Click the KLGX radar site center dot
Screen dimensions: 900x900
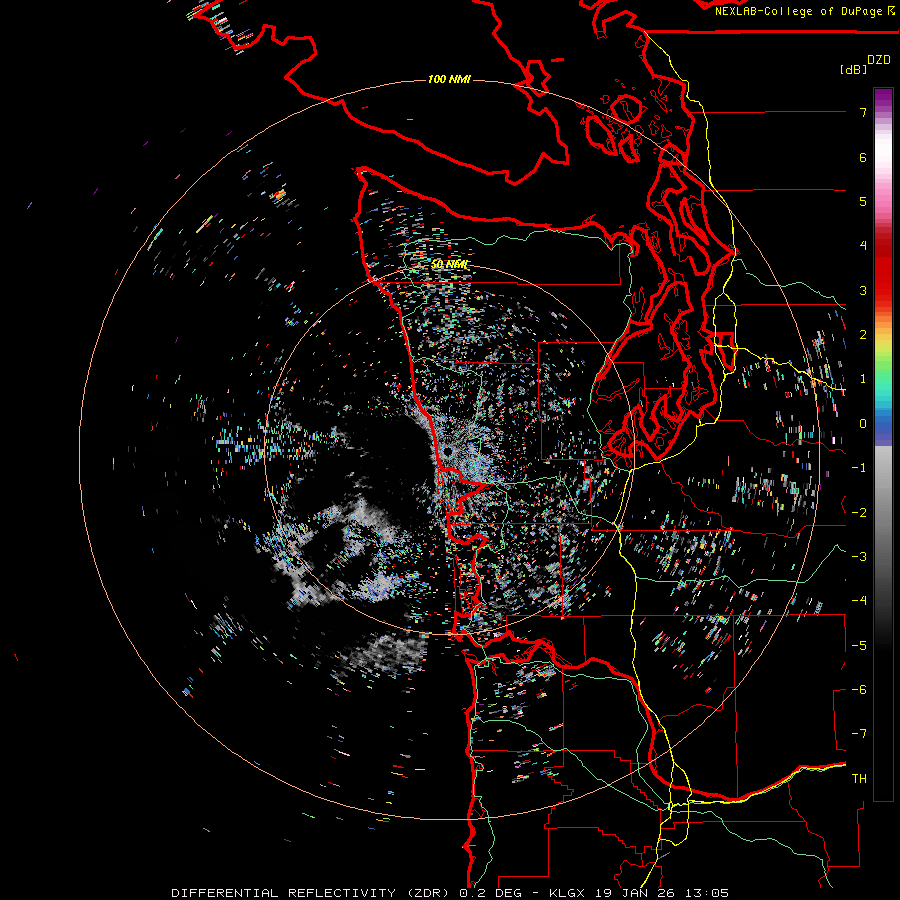pyautogui.click(x=448, y=452)
